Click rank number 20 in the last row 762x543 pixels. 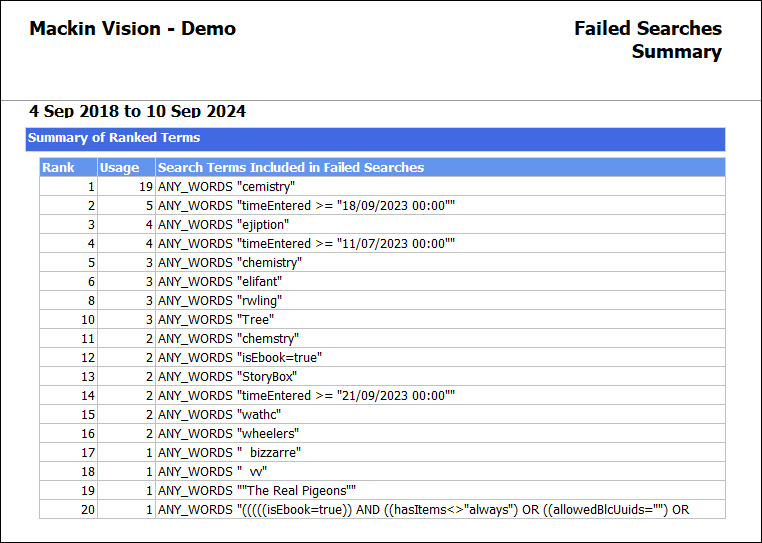88,509
